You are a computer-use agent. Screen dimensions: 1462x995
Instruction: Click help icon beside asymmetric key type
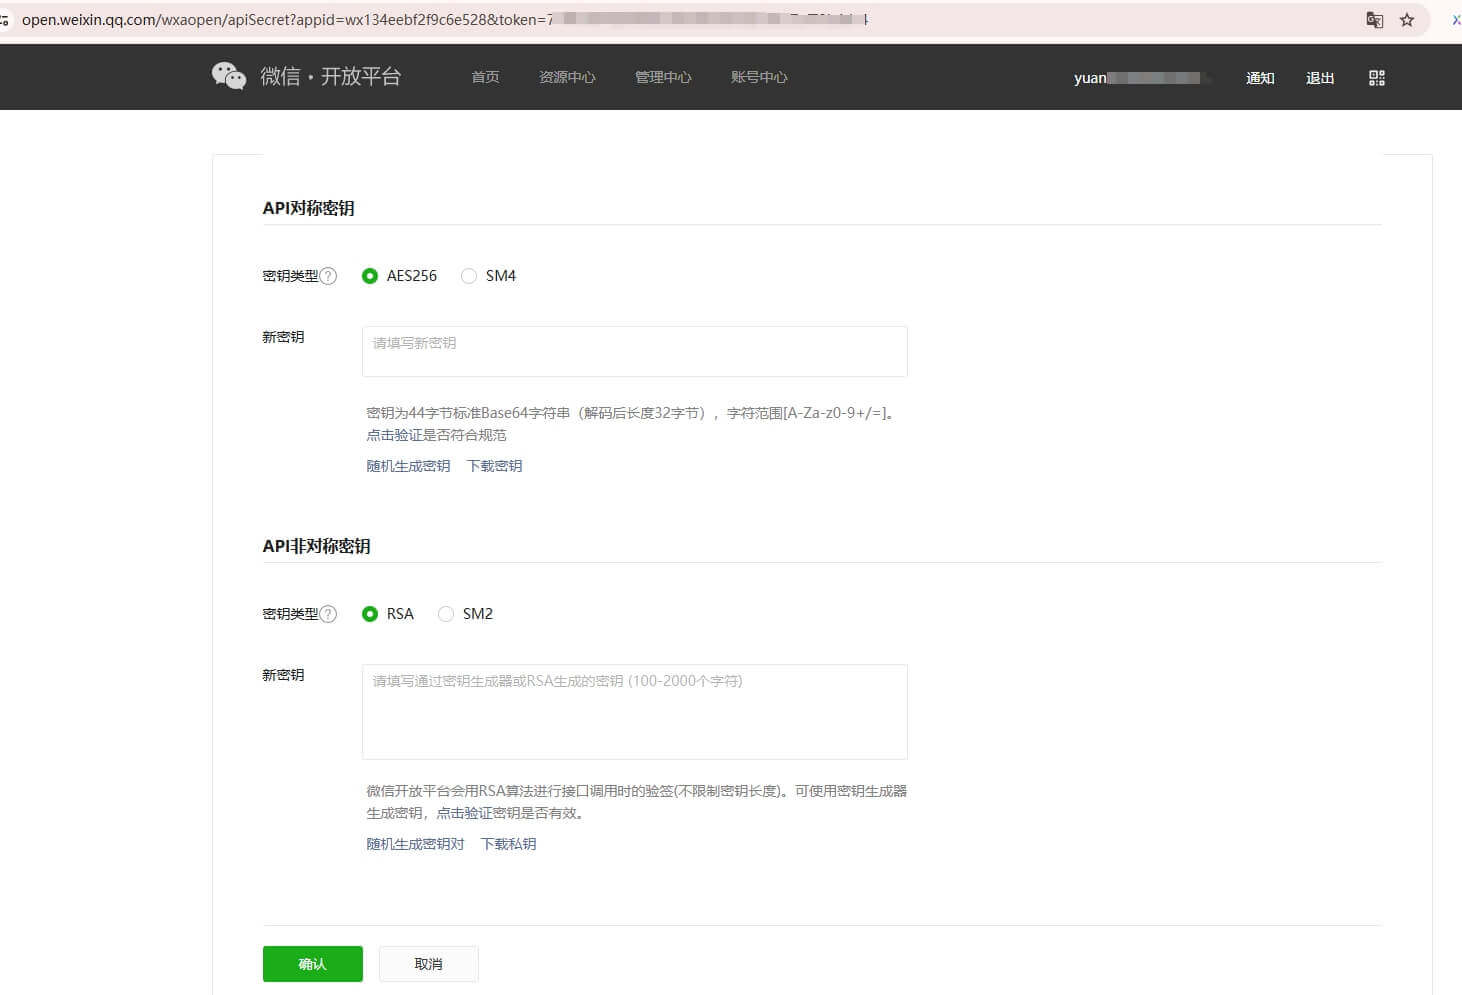(328, 614)
